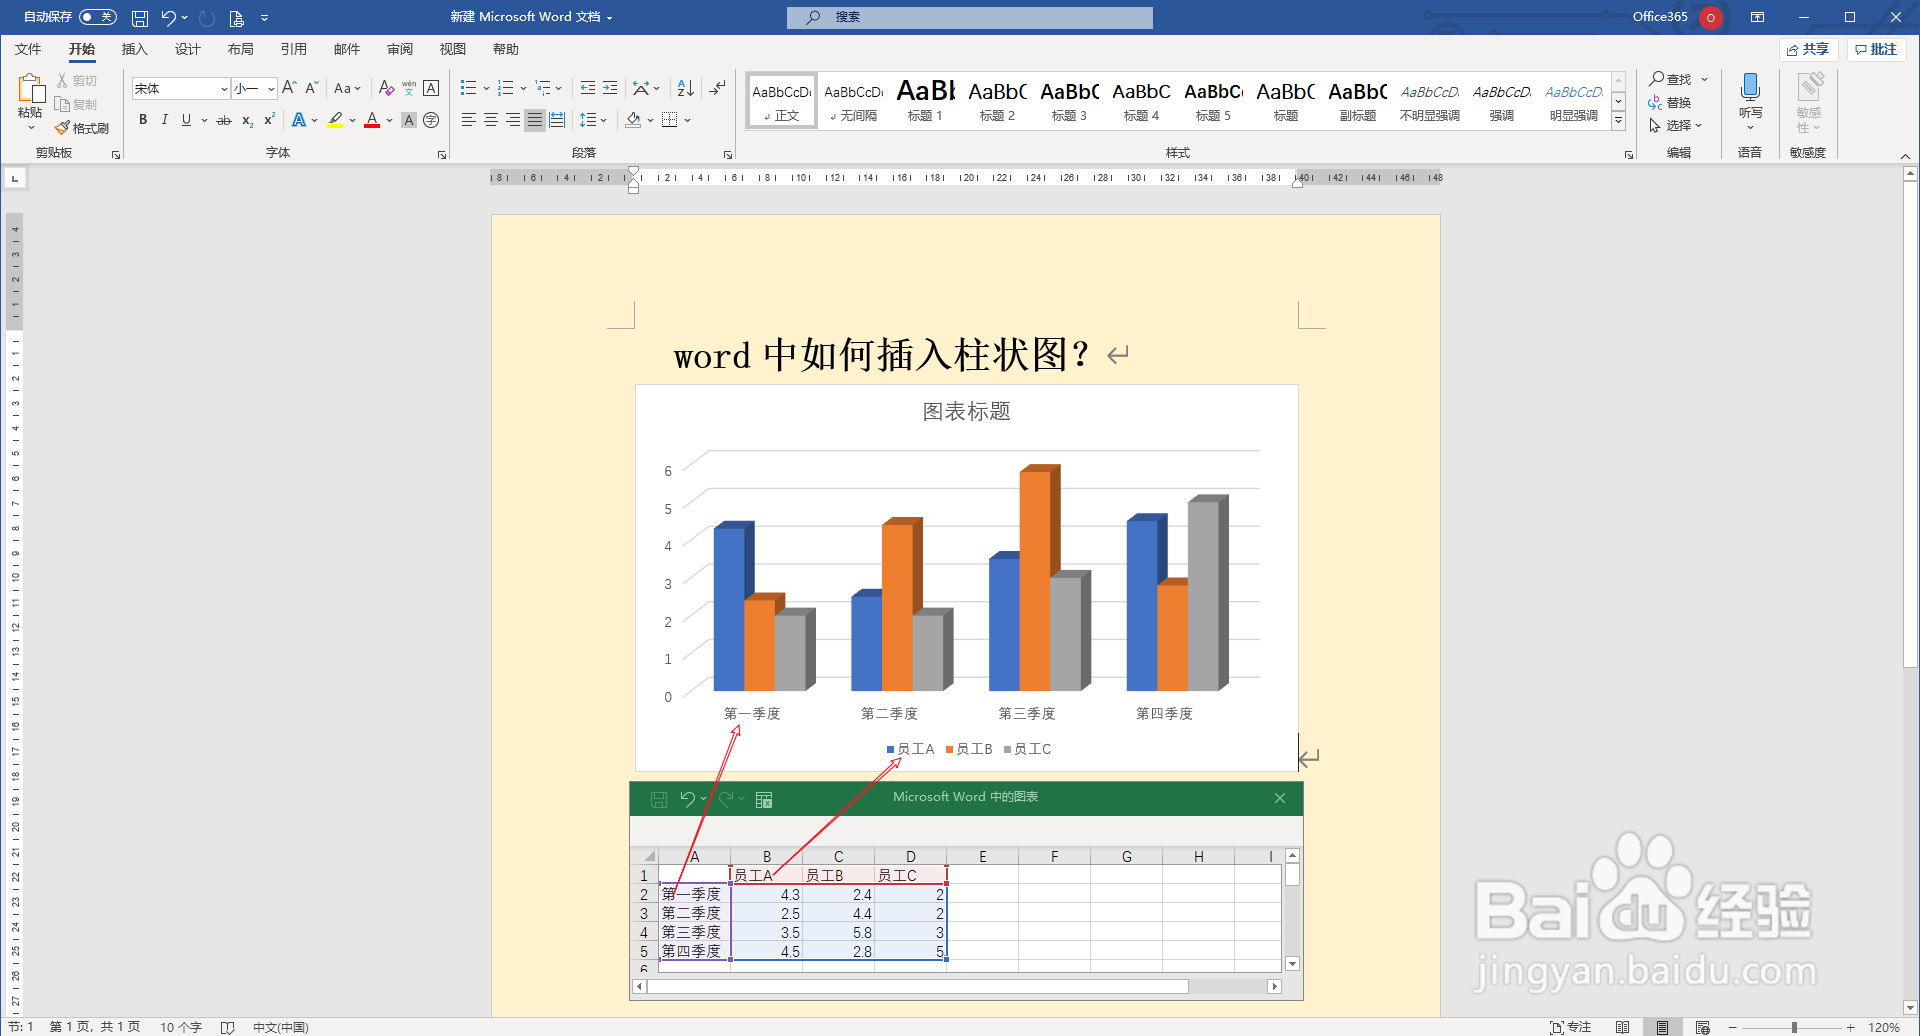This screenshot has width=1920, height=1036.
Task: Toggle Print Layout view
Action: point(1662,1027)
